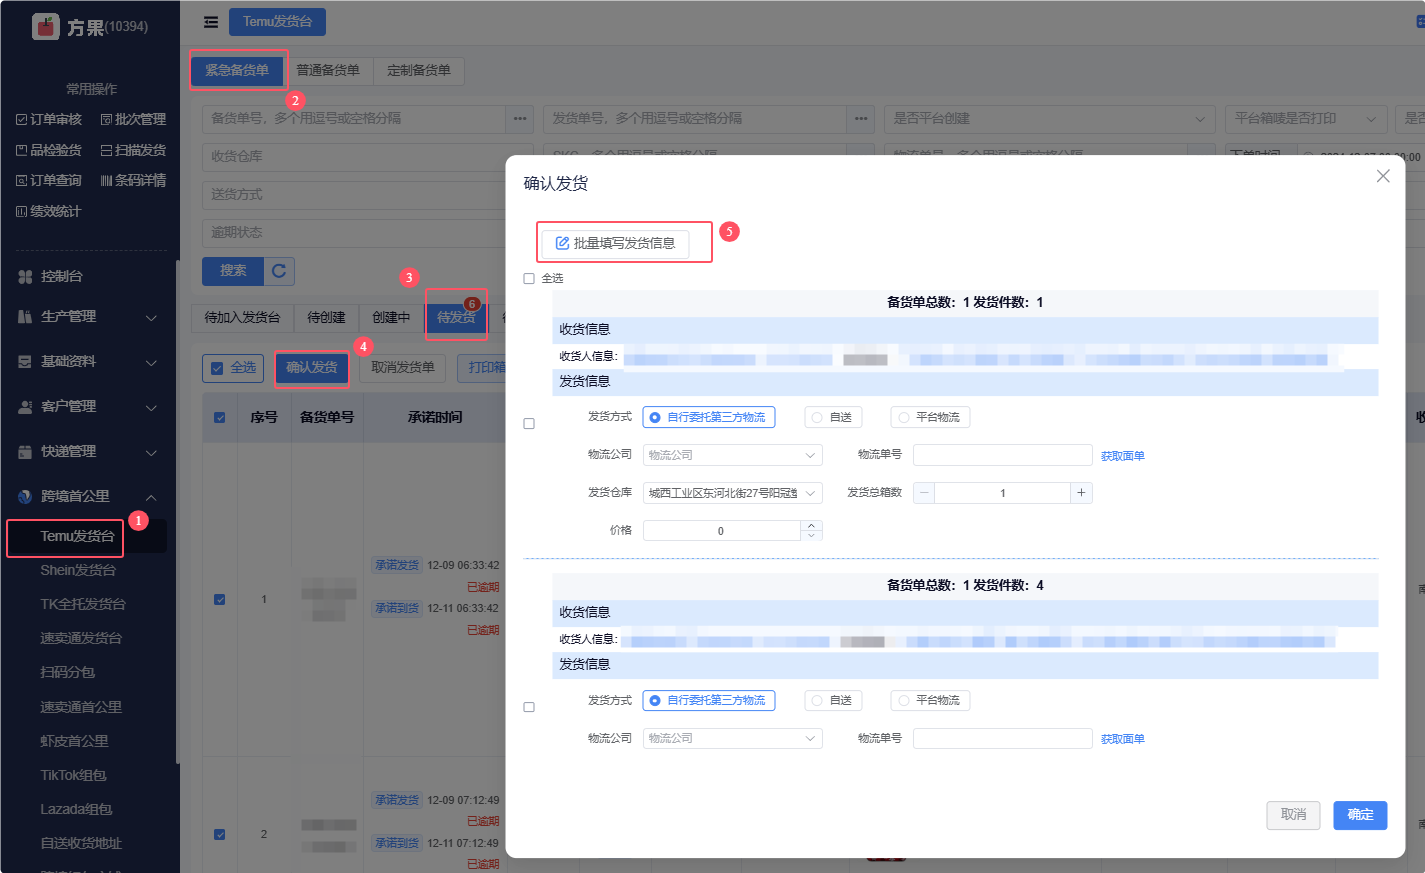1425x873 pixels.
Task: Check the 全选 checkbox in dialog
Action: coord(529,279)
